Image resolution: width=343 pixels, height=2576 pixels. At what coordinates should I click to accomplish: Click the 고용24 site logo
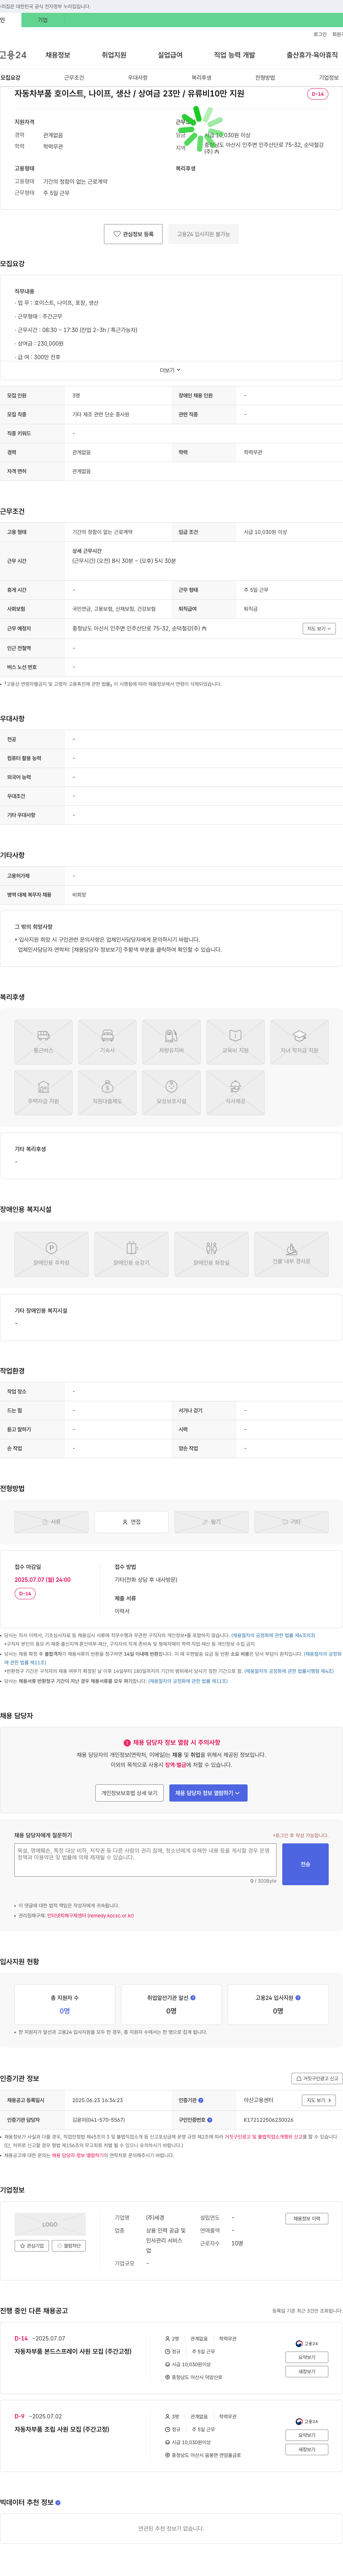click(x=13, y=55)
